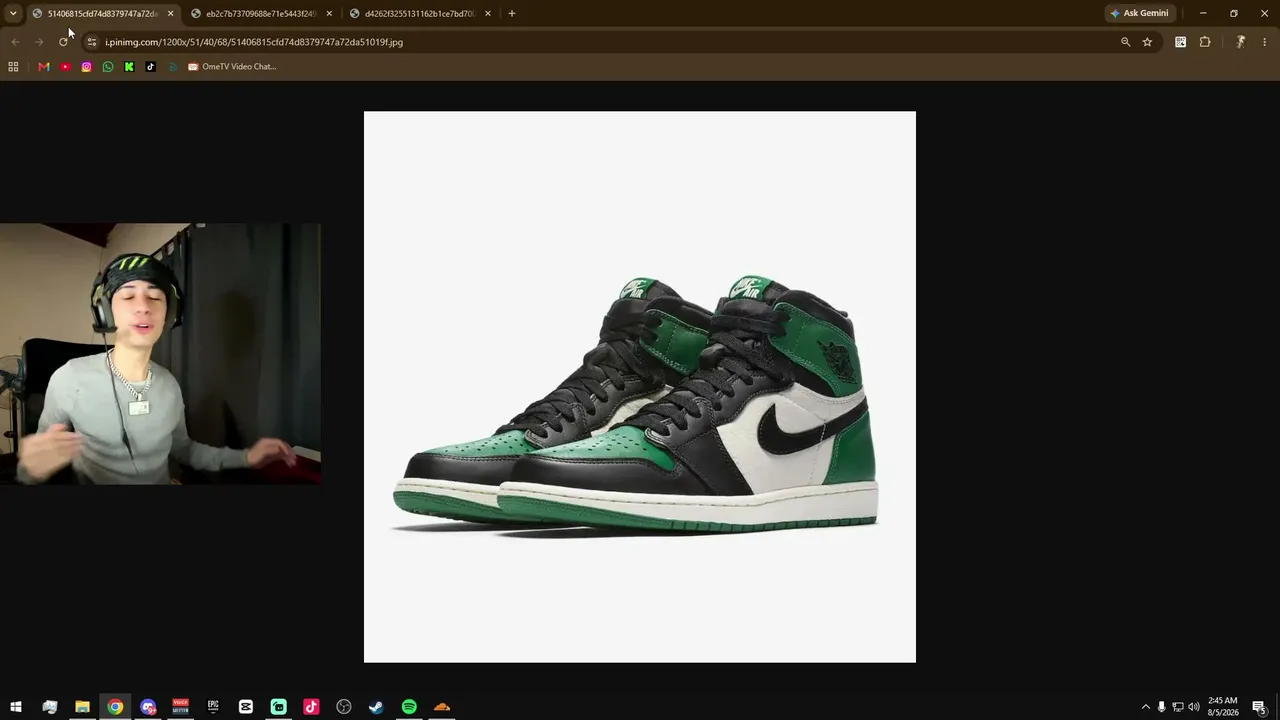The height and width of the screenshot is (720, 1280).
Task: Switch to the 51406815cfd74d… tab
Action: tap(103, 13)
